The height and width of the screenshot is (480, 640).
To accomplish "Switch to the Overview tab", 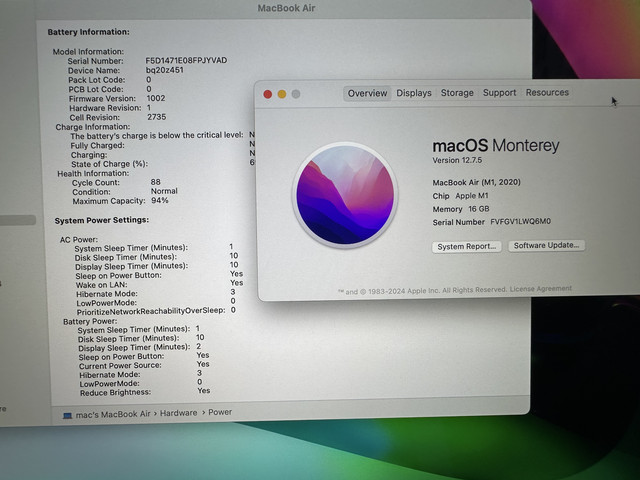I will pyautogui.click(x=367, y=93).
